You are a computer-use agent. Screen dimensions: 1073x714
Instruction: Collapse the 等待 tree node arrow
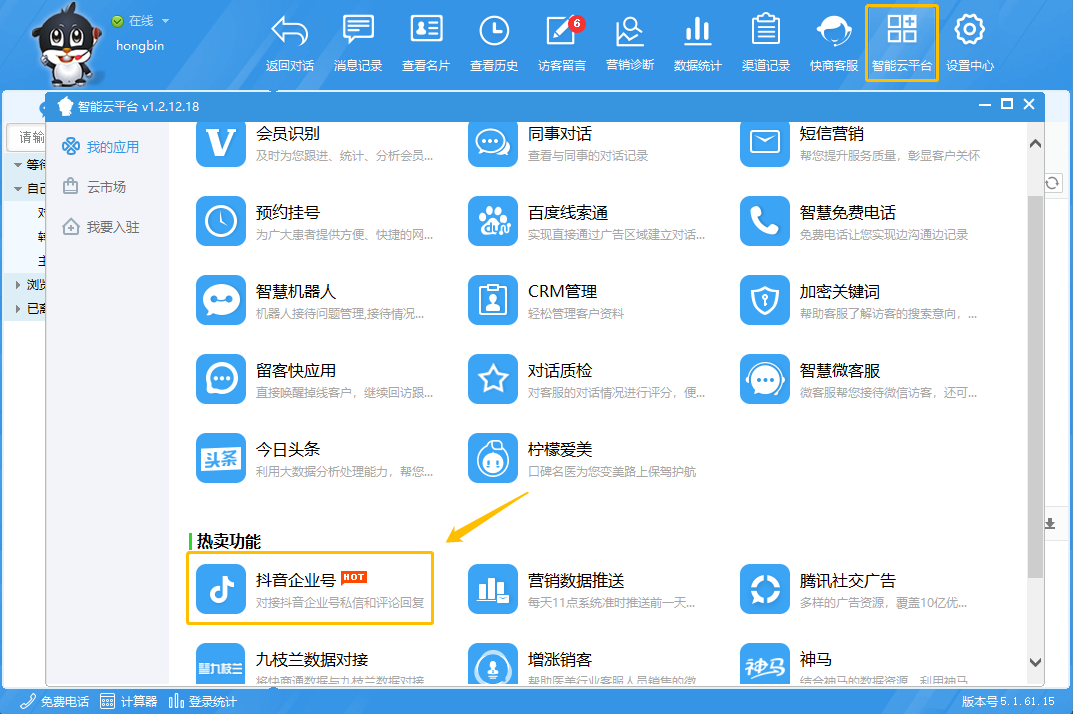pos(18,164)
